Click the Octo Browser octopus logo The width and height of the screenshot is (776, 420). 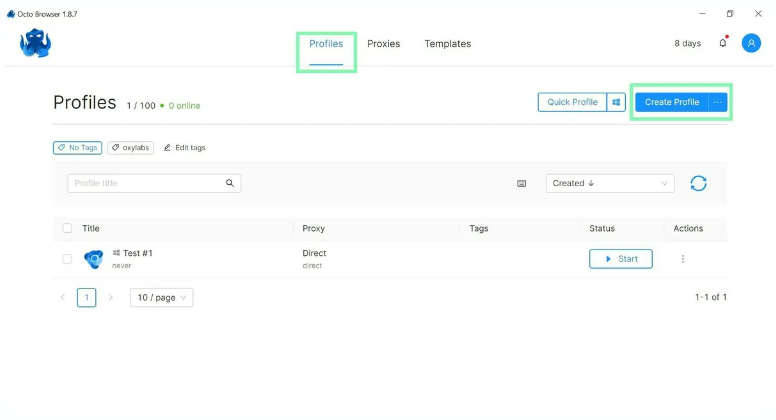(x=35, y=43)
